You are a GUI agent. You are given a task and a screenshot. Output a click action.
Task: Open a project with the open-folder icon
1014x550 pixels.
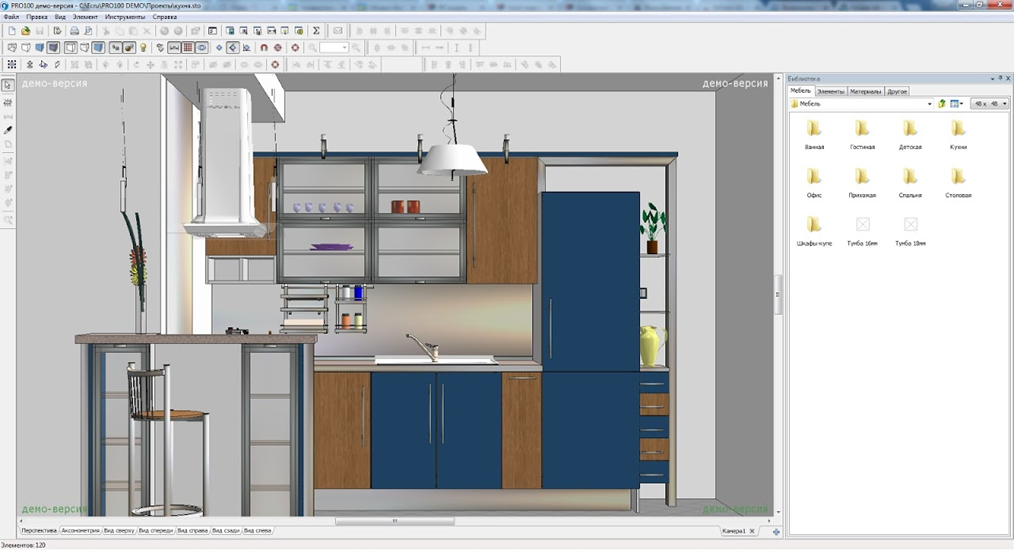point(25,30)
